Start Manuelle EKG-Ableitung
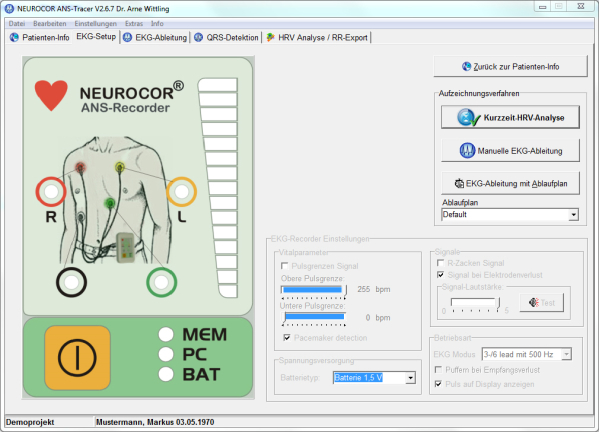The image size is (599, 432). (510, 150)
